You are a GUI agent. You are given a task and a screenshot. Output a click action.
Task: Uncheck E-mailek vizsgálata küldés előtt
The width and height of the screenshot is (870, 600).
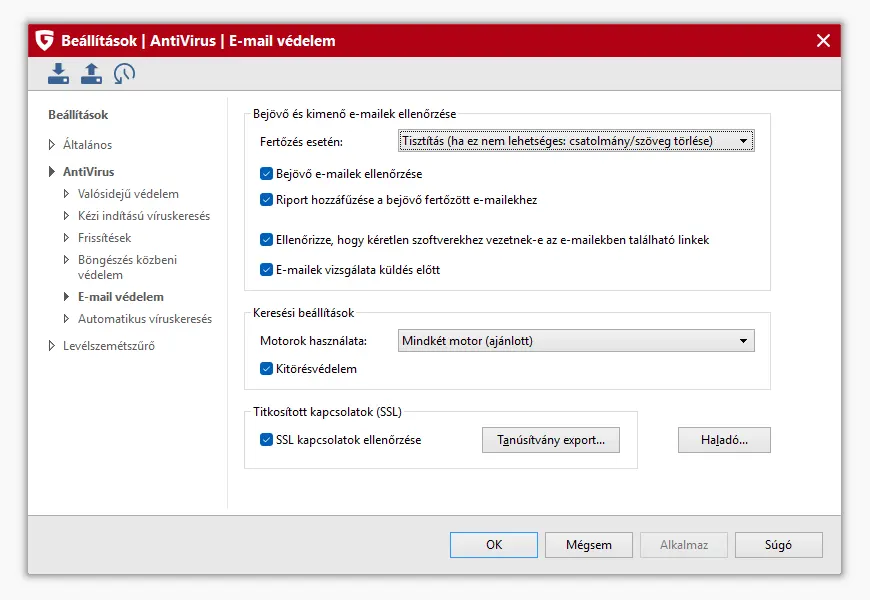click(x=267, y=270)
